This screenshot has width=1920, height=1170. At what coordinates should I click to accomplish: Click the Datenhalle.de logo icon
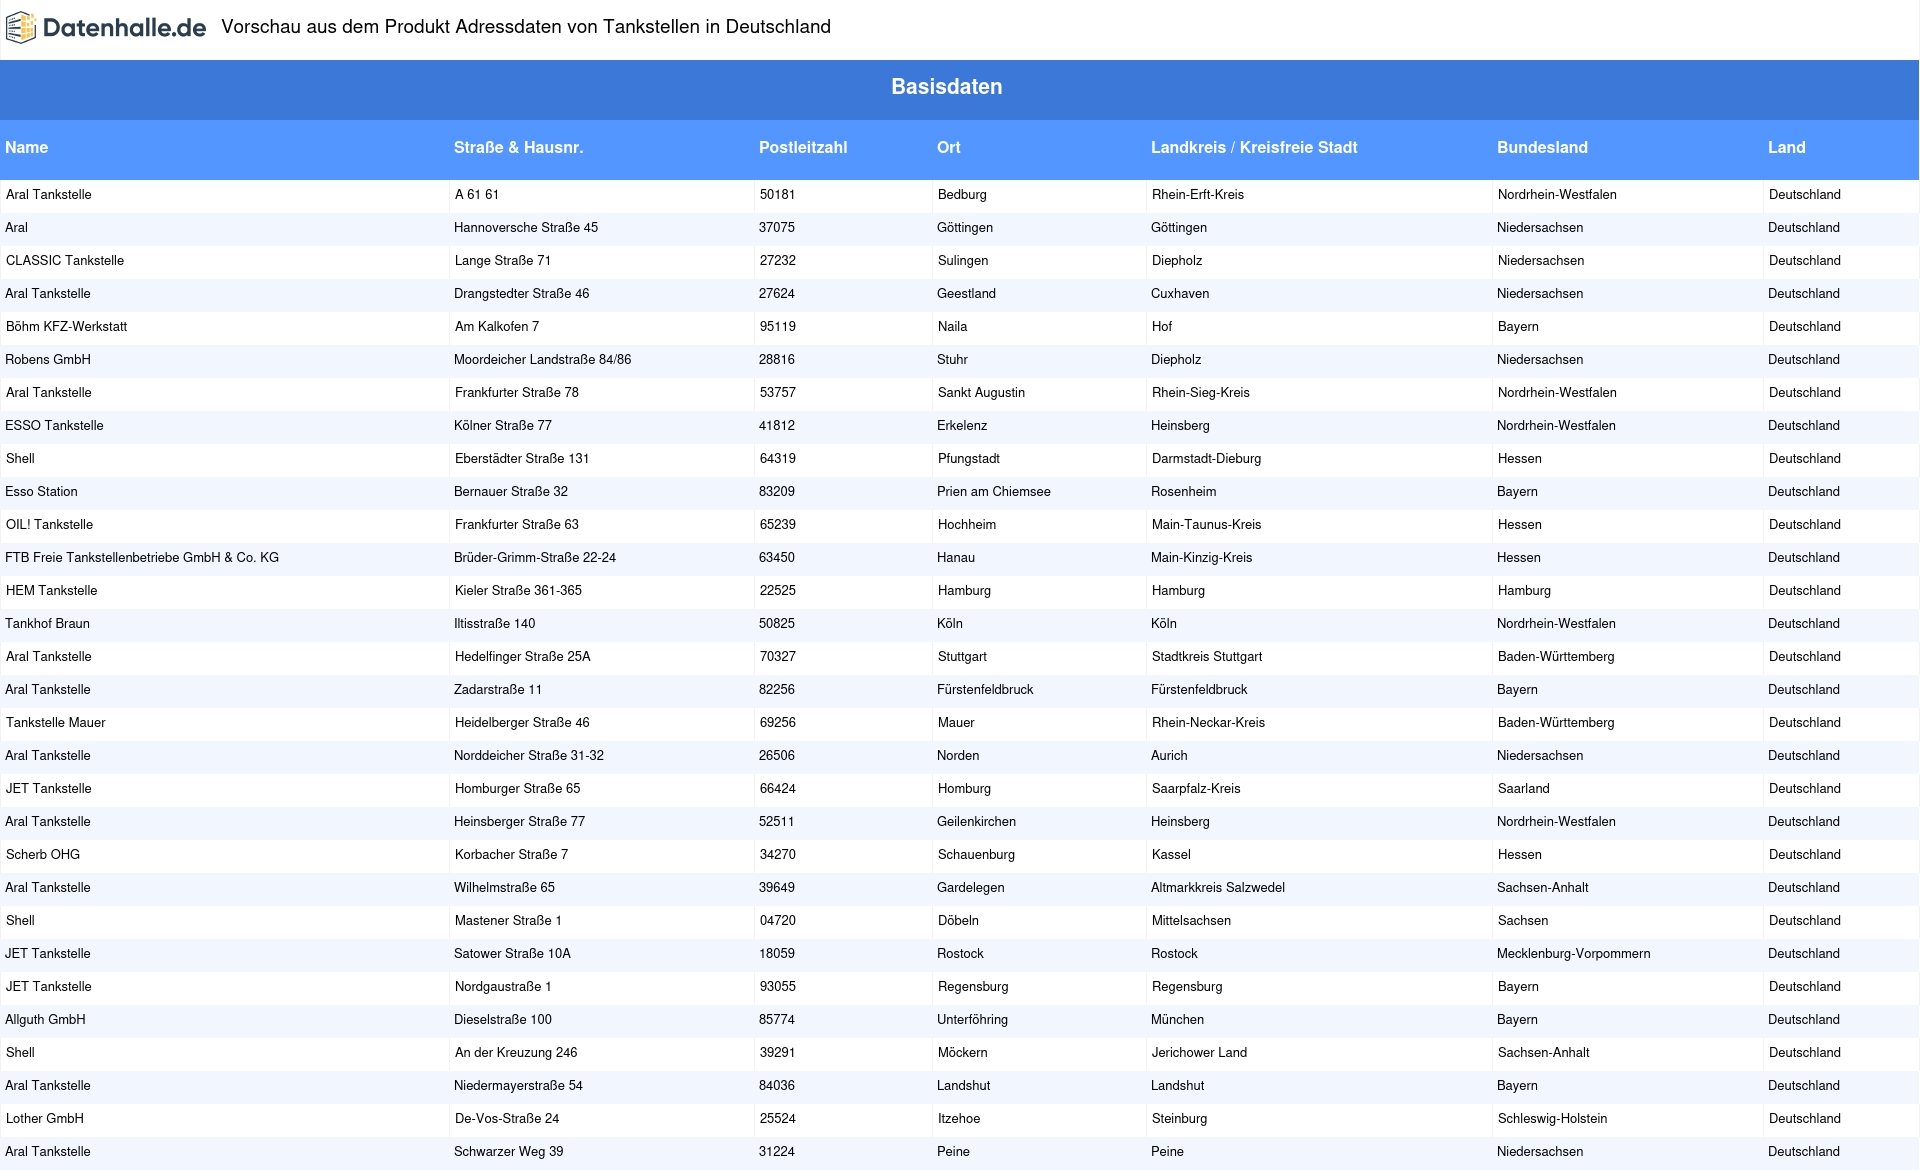[21, 28]
